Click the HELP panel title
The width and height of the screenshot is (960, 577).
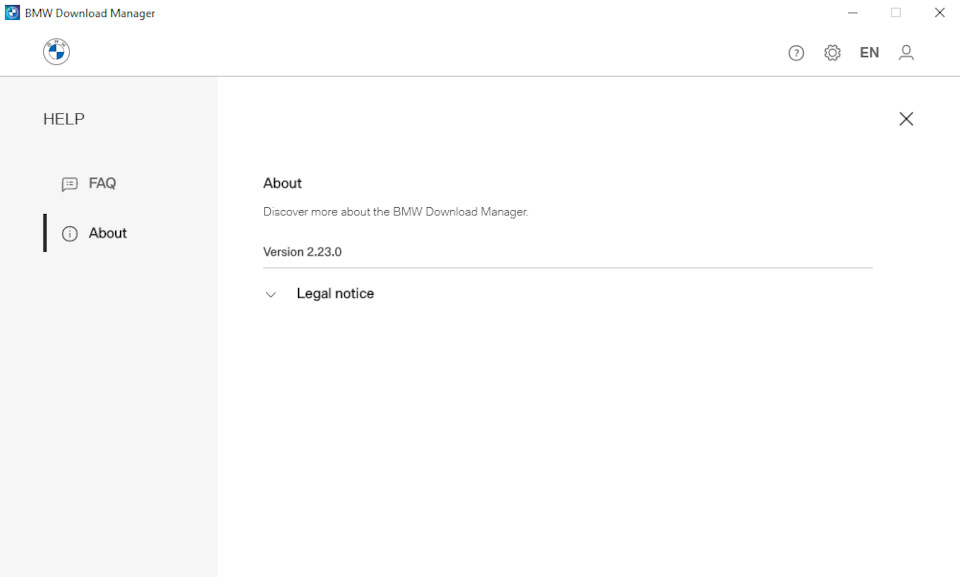click(64, 118)
